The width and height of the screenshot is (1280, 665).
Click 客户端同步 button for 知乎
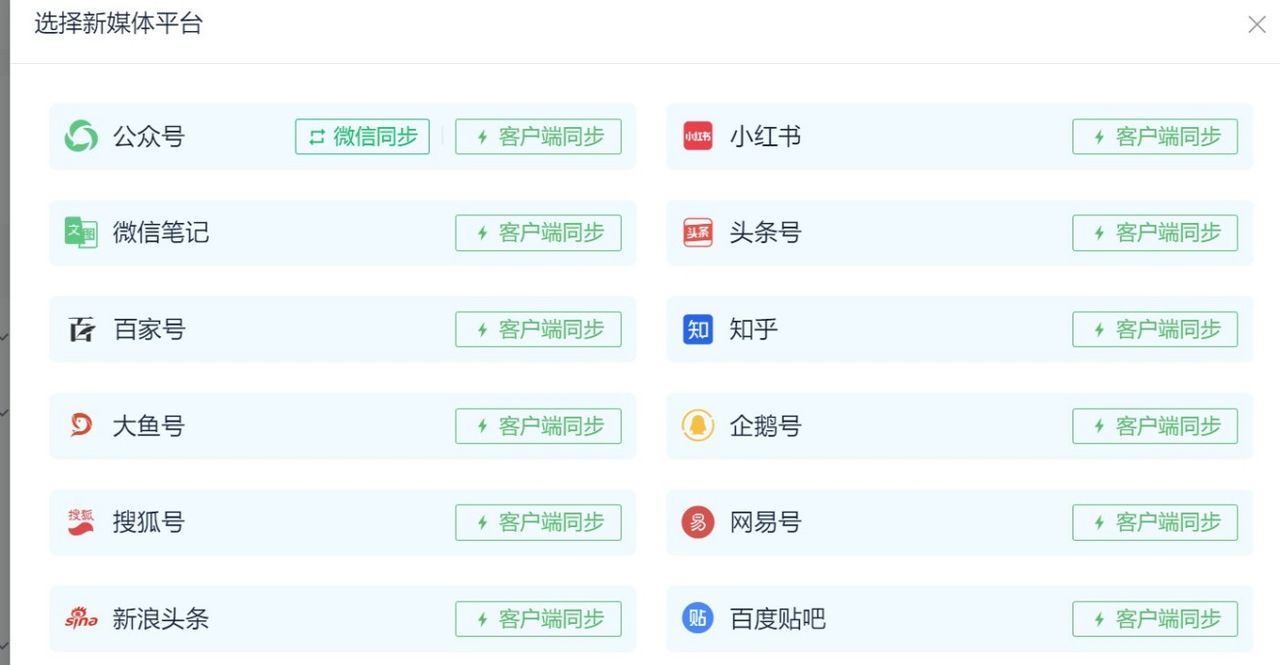[1155, 329]
